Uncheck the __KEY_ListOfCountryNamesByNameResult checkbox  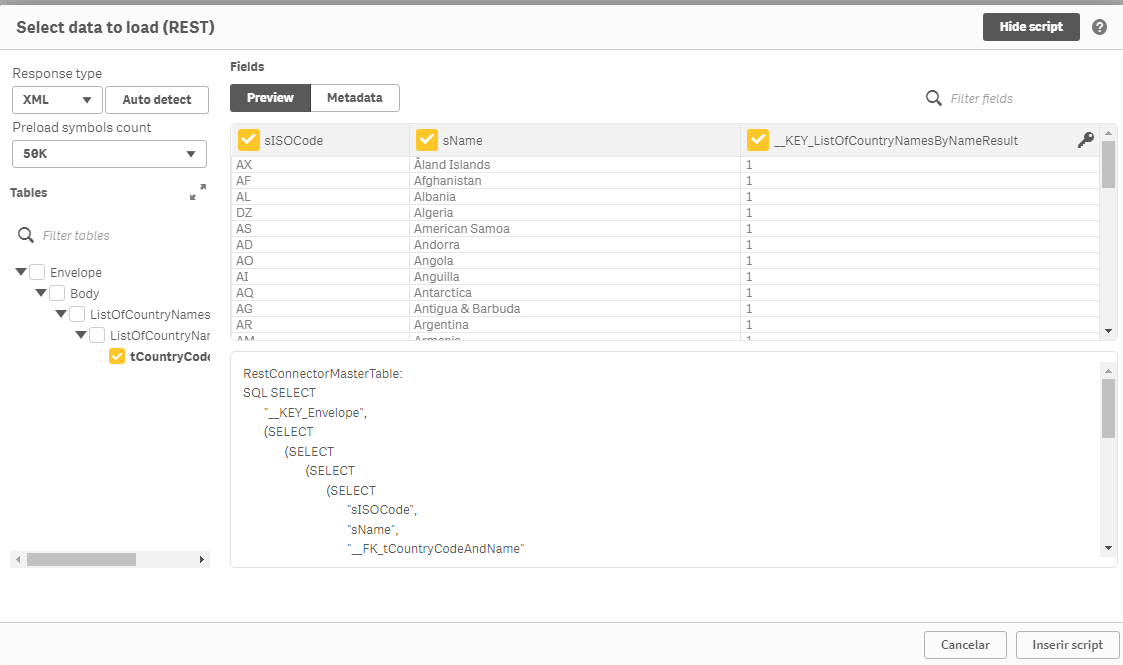pyautogui.click(x=758, y=140)
